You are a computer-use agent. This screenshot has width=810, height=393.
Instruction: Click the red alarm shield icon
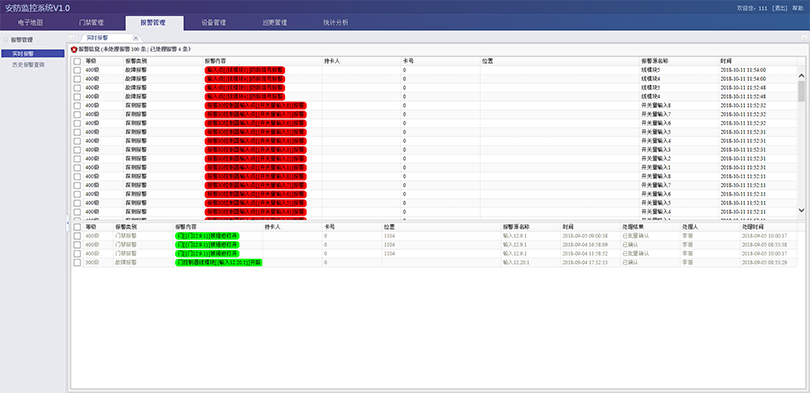(x=74, y=49)
